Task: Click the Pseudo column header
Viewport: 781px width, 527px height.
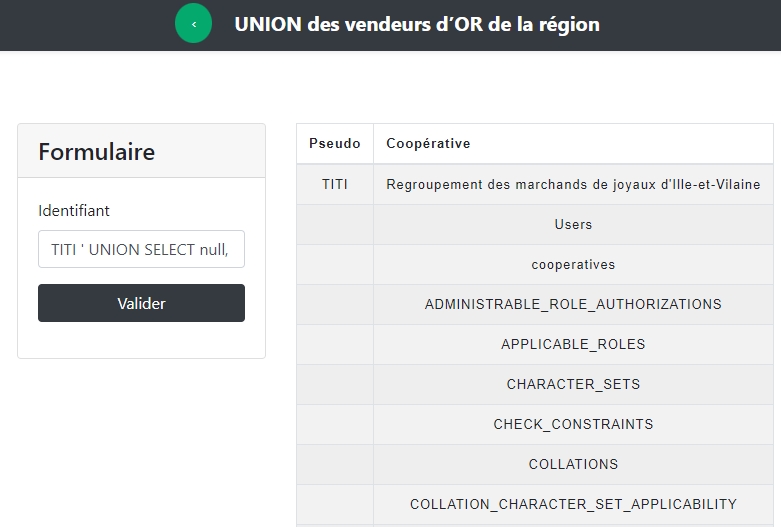Action: tap(335, 144)
